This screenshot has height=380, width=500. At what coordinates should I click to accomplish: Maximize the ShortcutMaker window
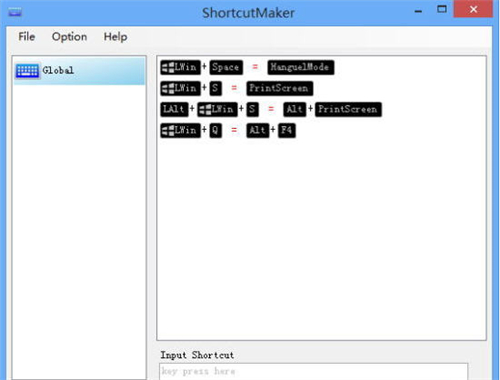click(x=442, y=9)
